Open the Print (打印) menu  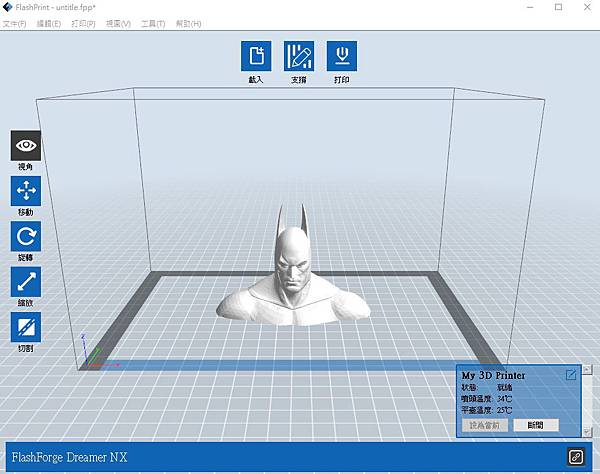tap(83, 24)
